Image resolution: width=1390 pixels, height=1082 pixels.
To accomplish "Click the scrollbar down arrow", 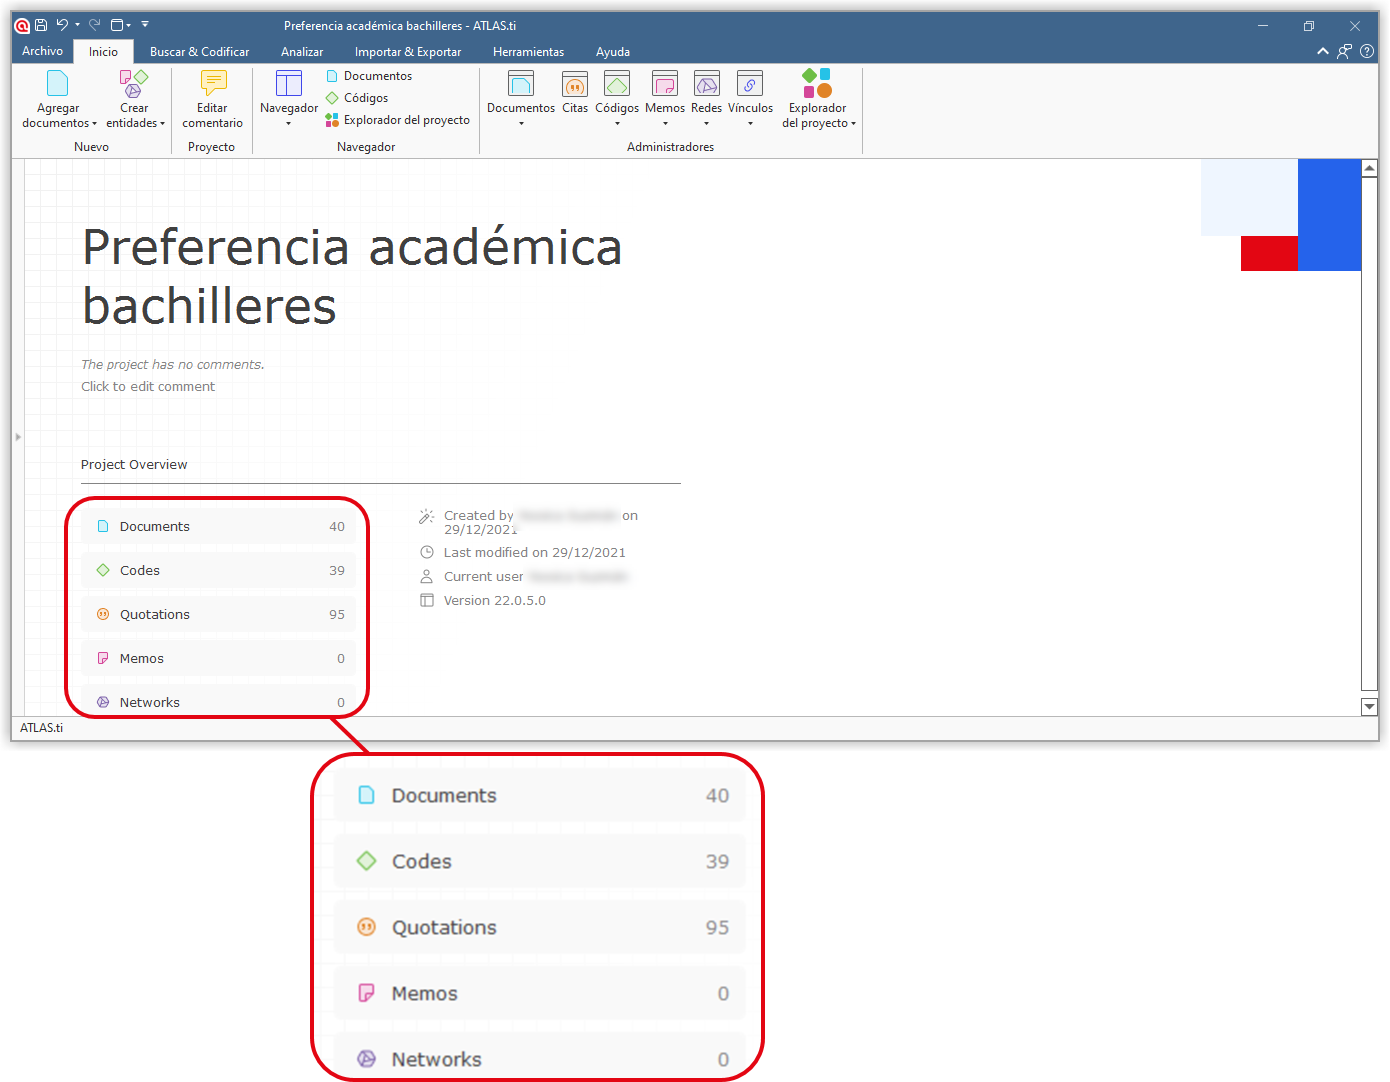I will point(1370,707).
